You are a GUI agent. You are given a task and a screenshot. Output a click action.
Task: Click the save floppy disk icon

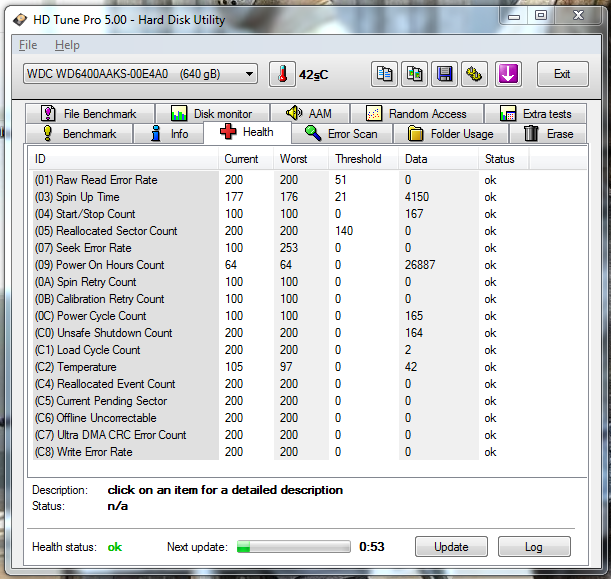(x=445, y=74)
